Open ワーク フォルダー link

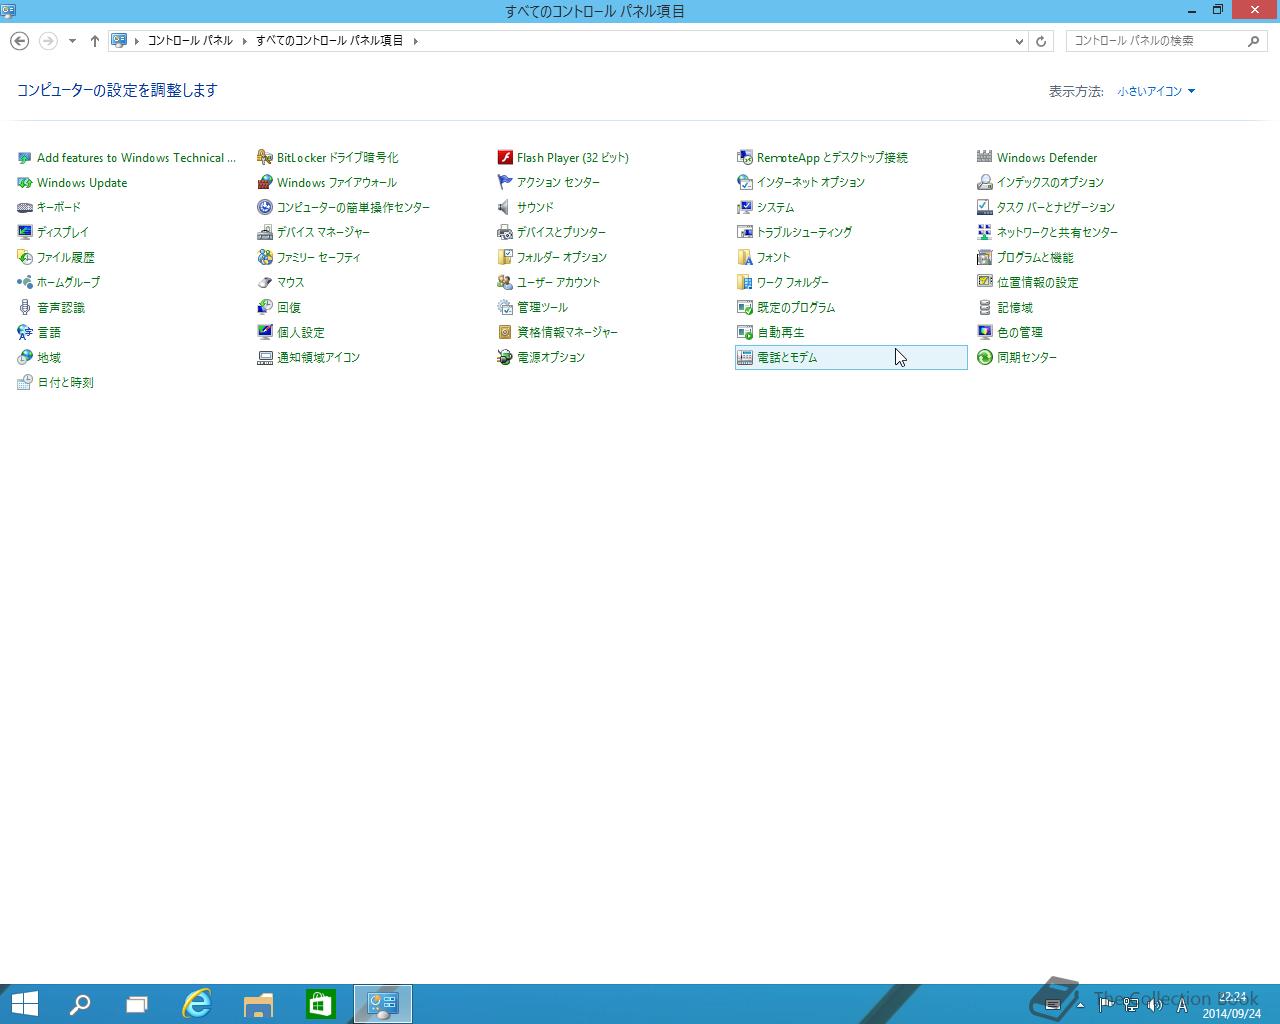pos(792,282)
